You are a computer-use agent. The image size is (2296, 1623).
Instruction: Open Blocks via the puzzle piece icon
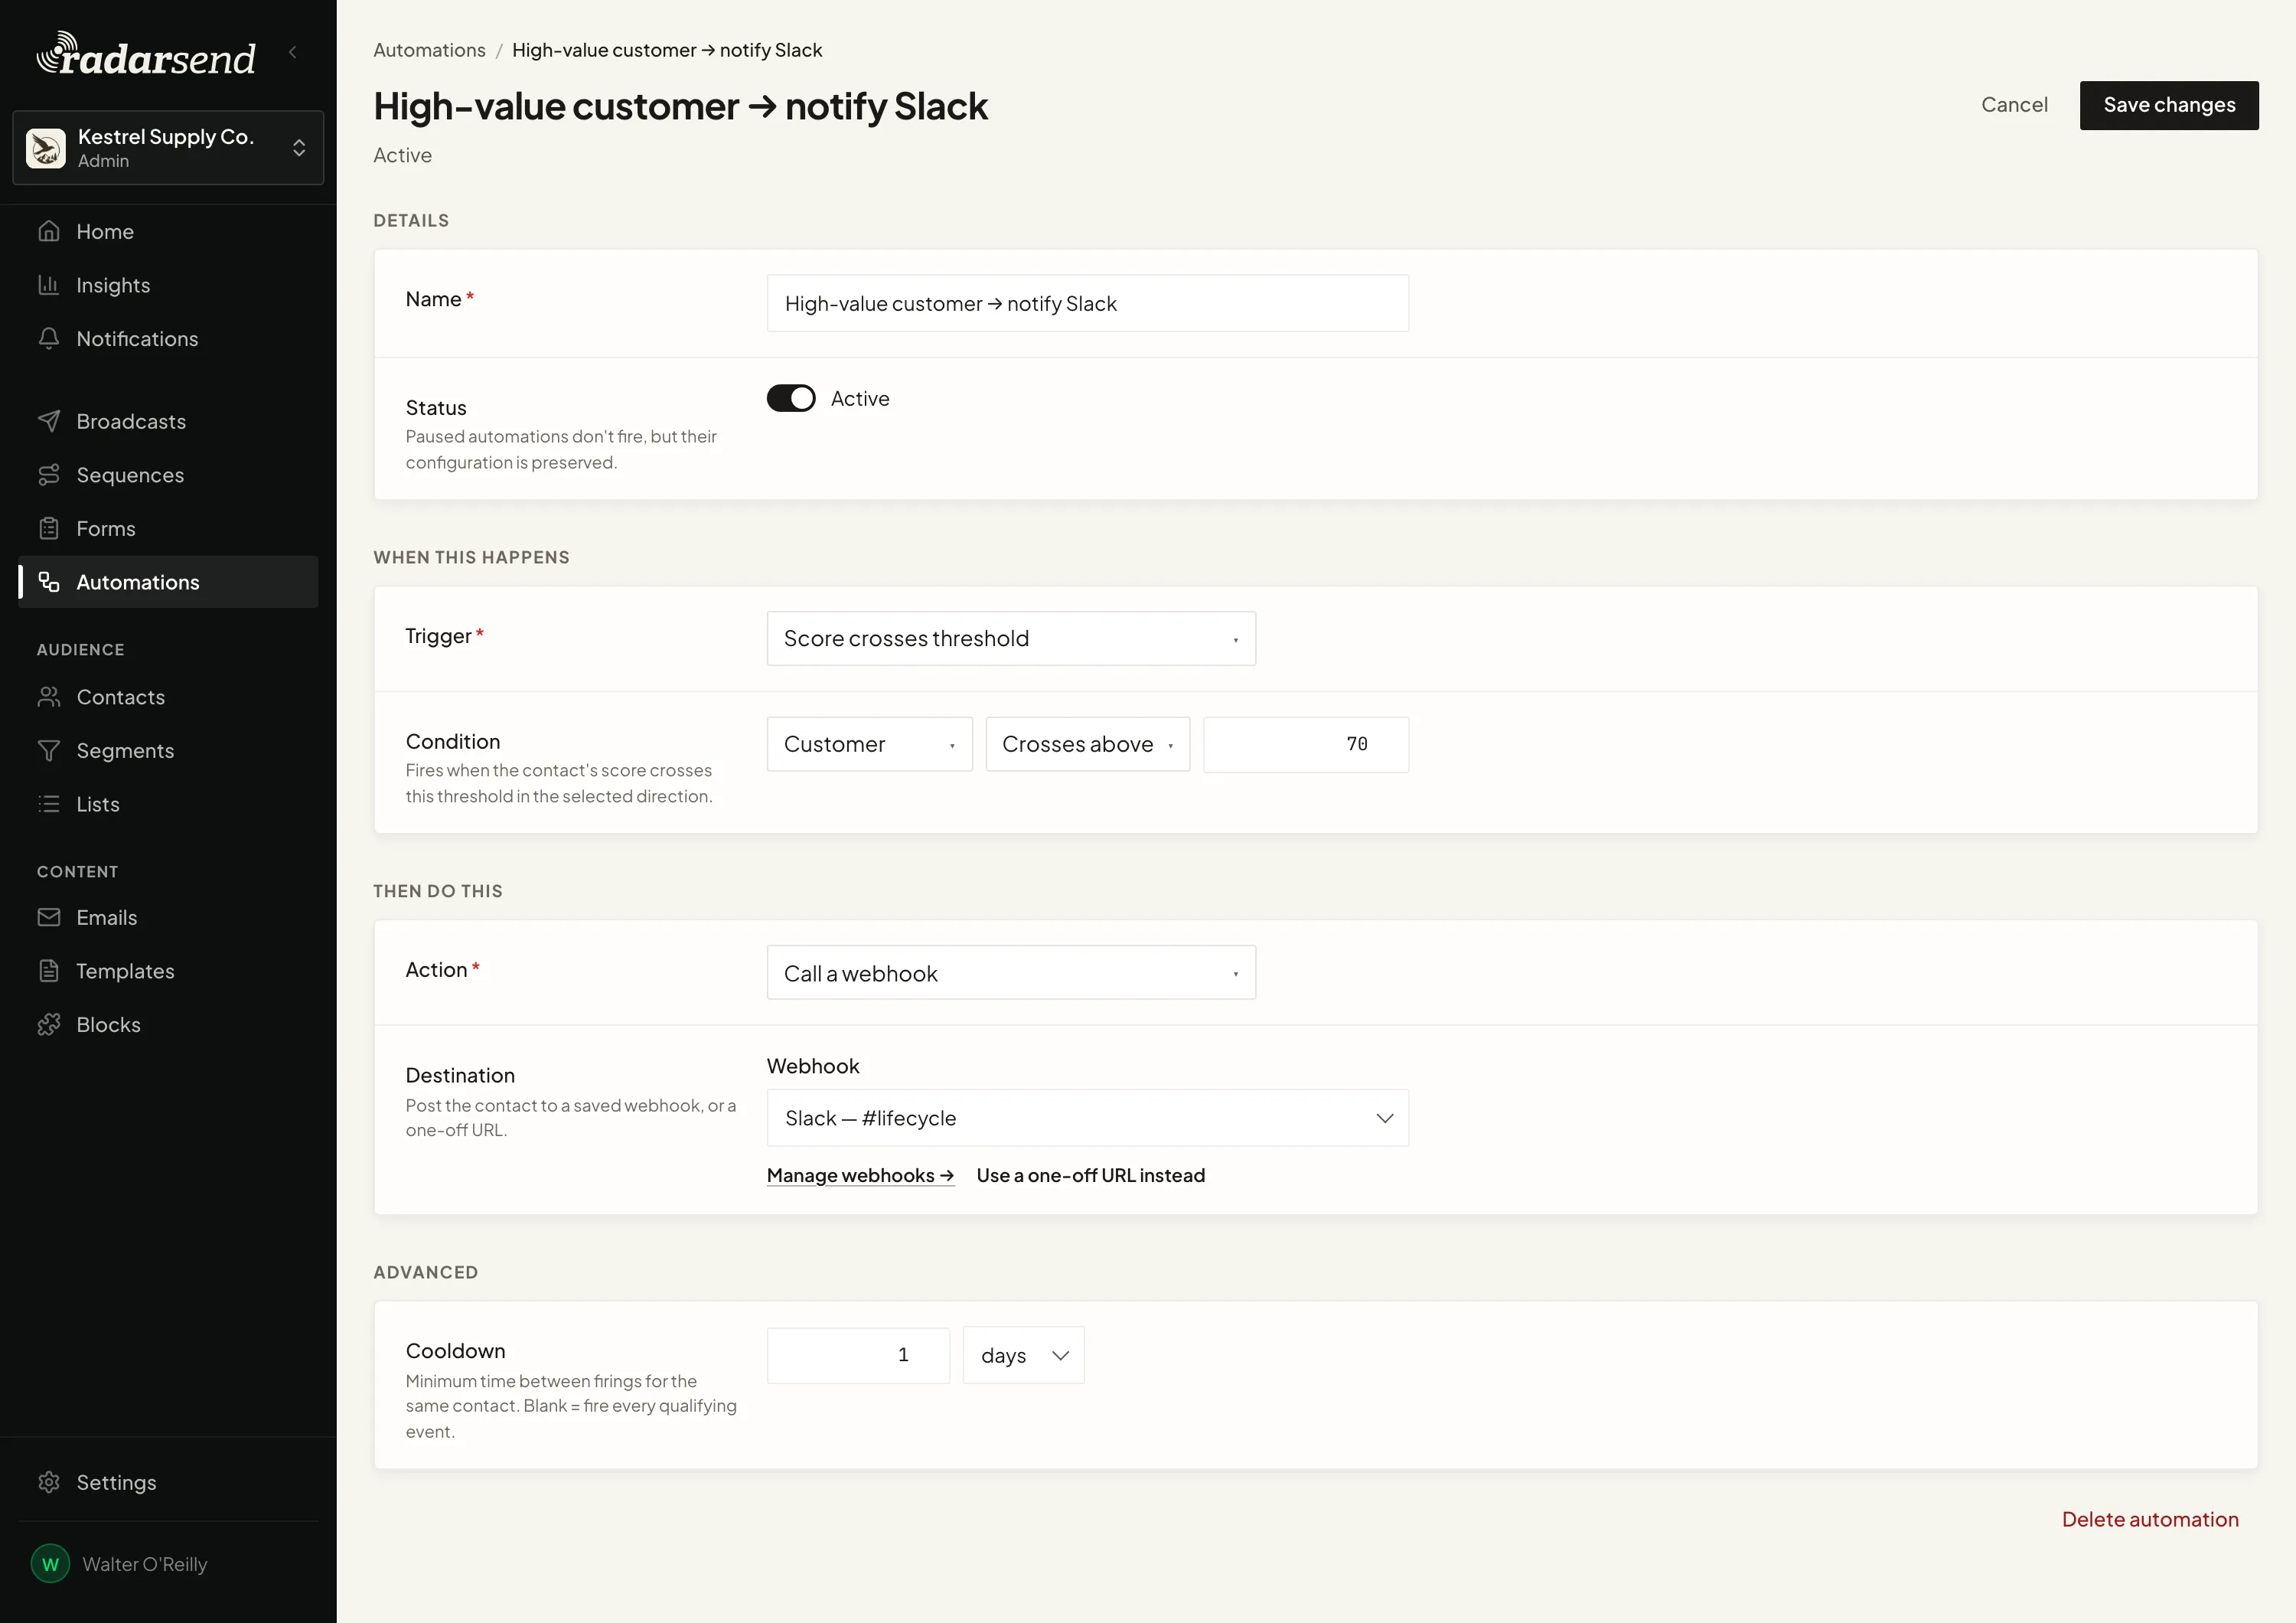pos(49,1024)
